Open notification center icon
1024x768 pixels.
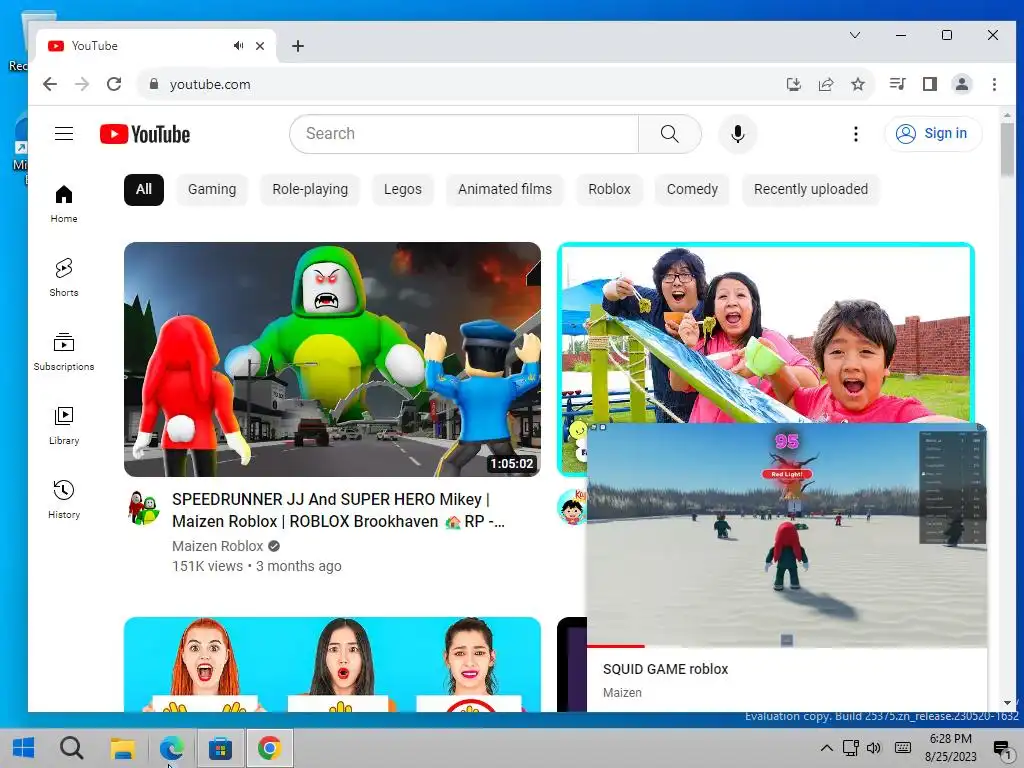(1002, 748)
